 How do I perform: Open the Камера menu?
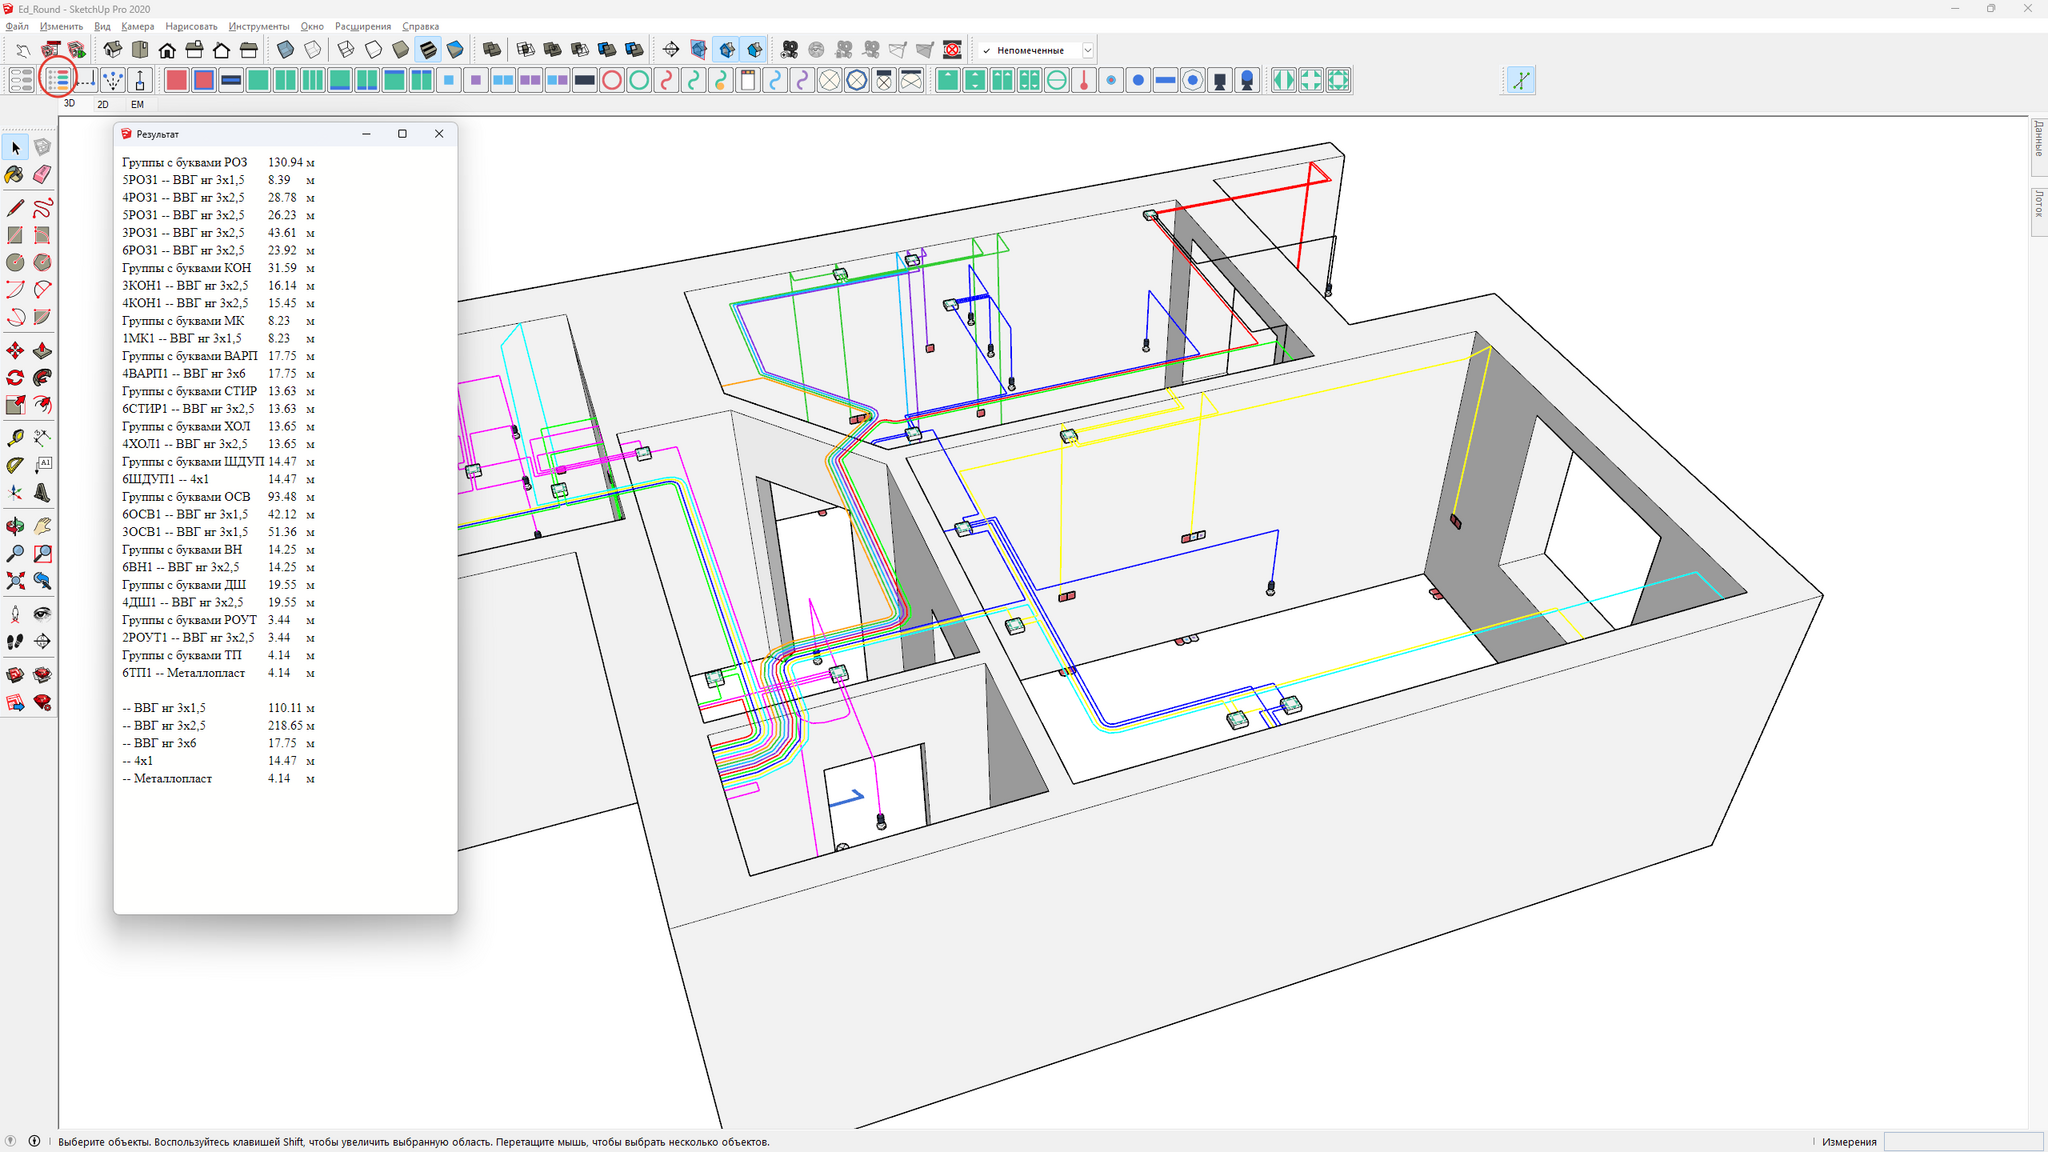(138, 26)
